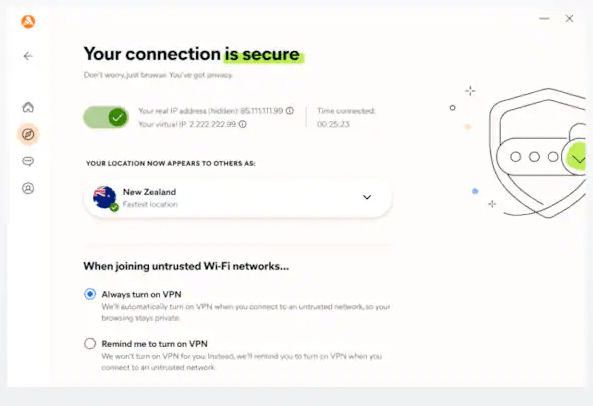593x406 pixels.
Task: Select Always turn on VPN option
Action: pos(90,294)
